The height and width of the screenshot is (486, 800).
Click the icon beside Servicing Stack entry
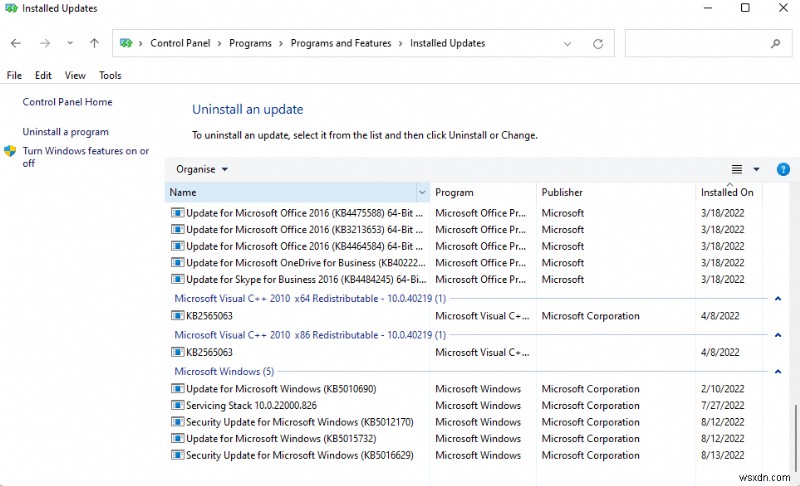[178, 405]
